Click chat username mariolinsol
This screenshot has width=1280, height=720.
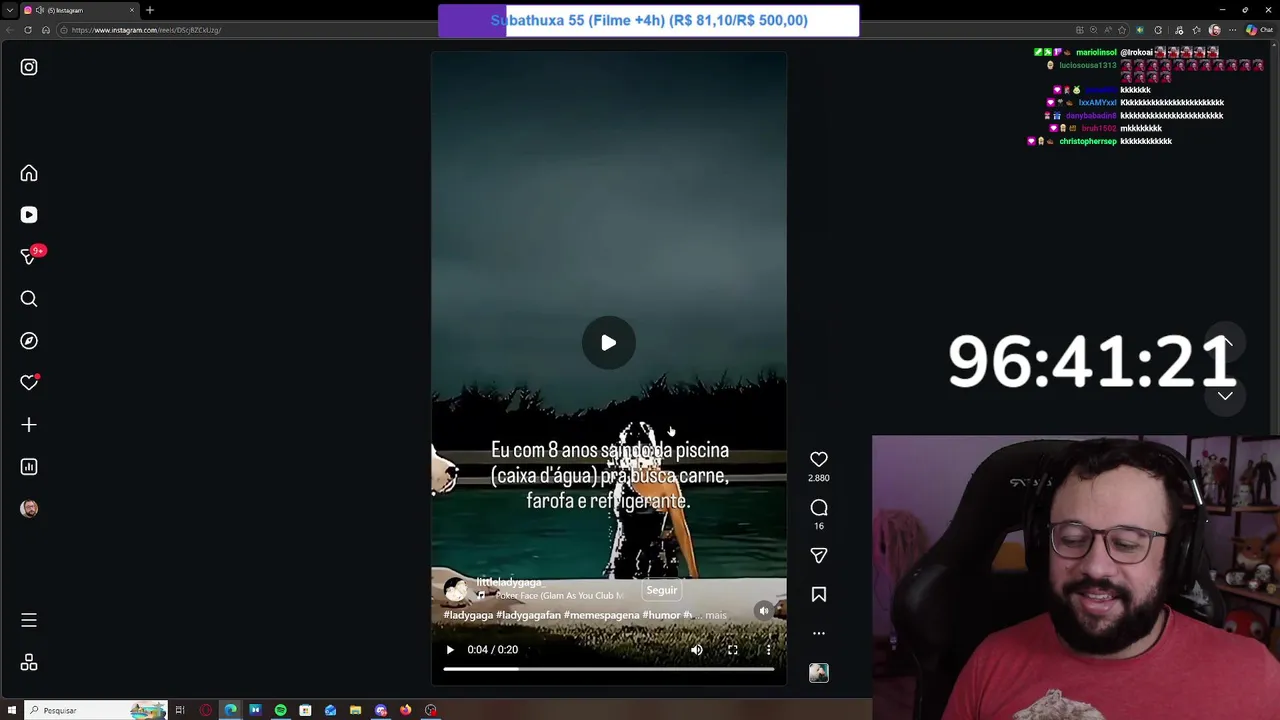coord(1096,52)
